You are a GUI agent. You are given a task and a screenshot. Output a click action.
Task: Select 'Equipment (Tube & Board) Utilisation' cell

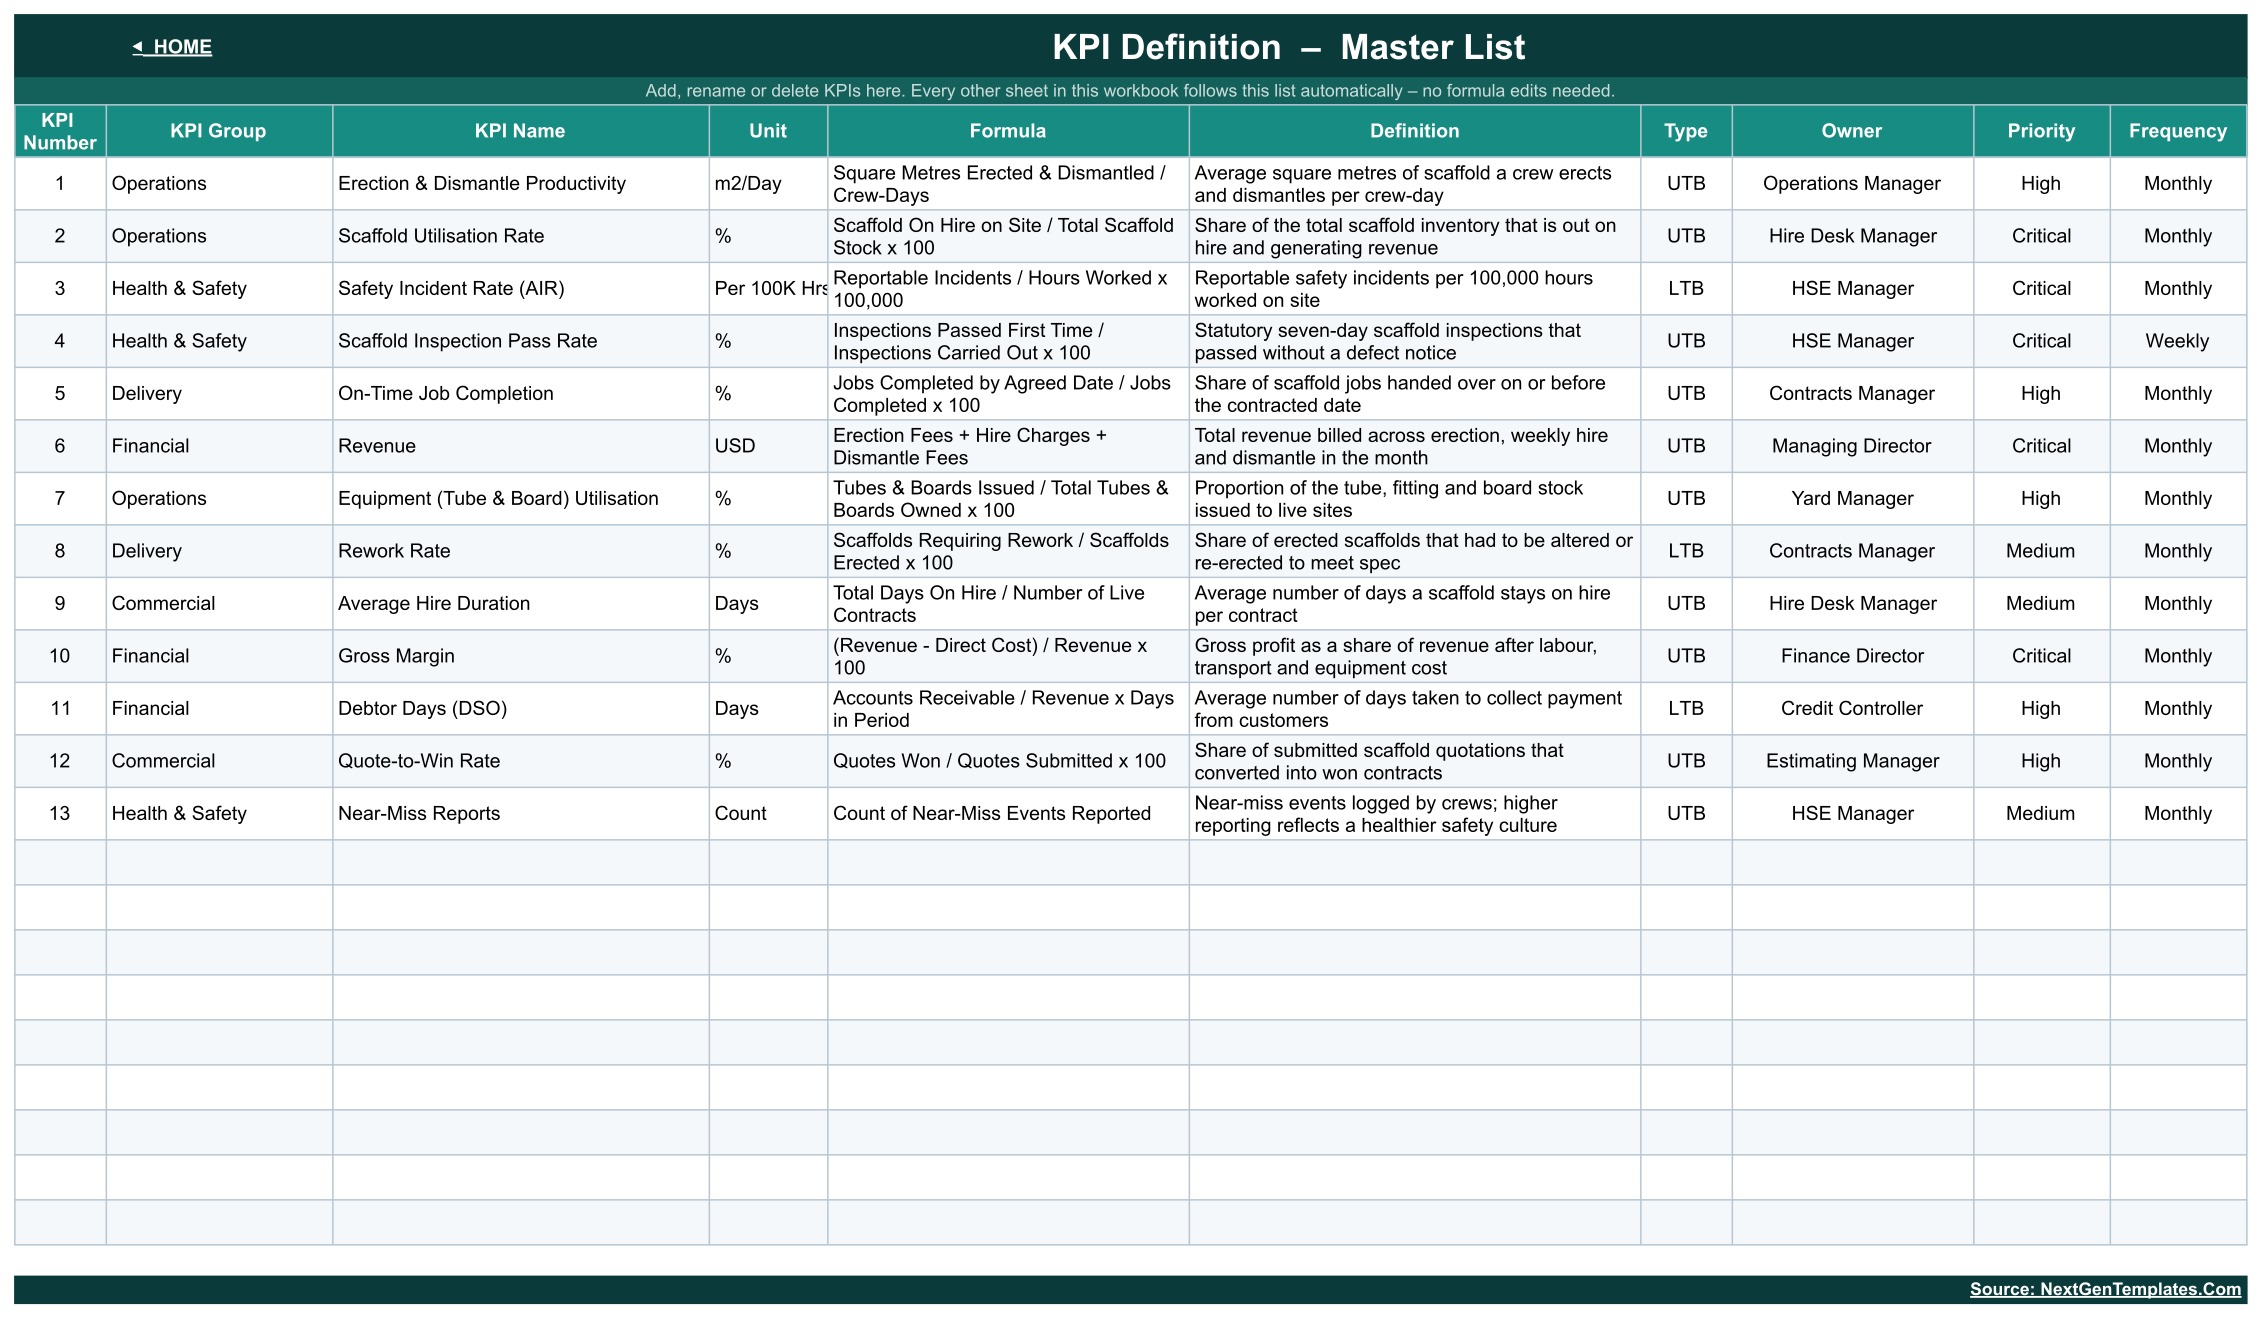[520, 499]
